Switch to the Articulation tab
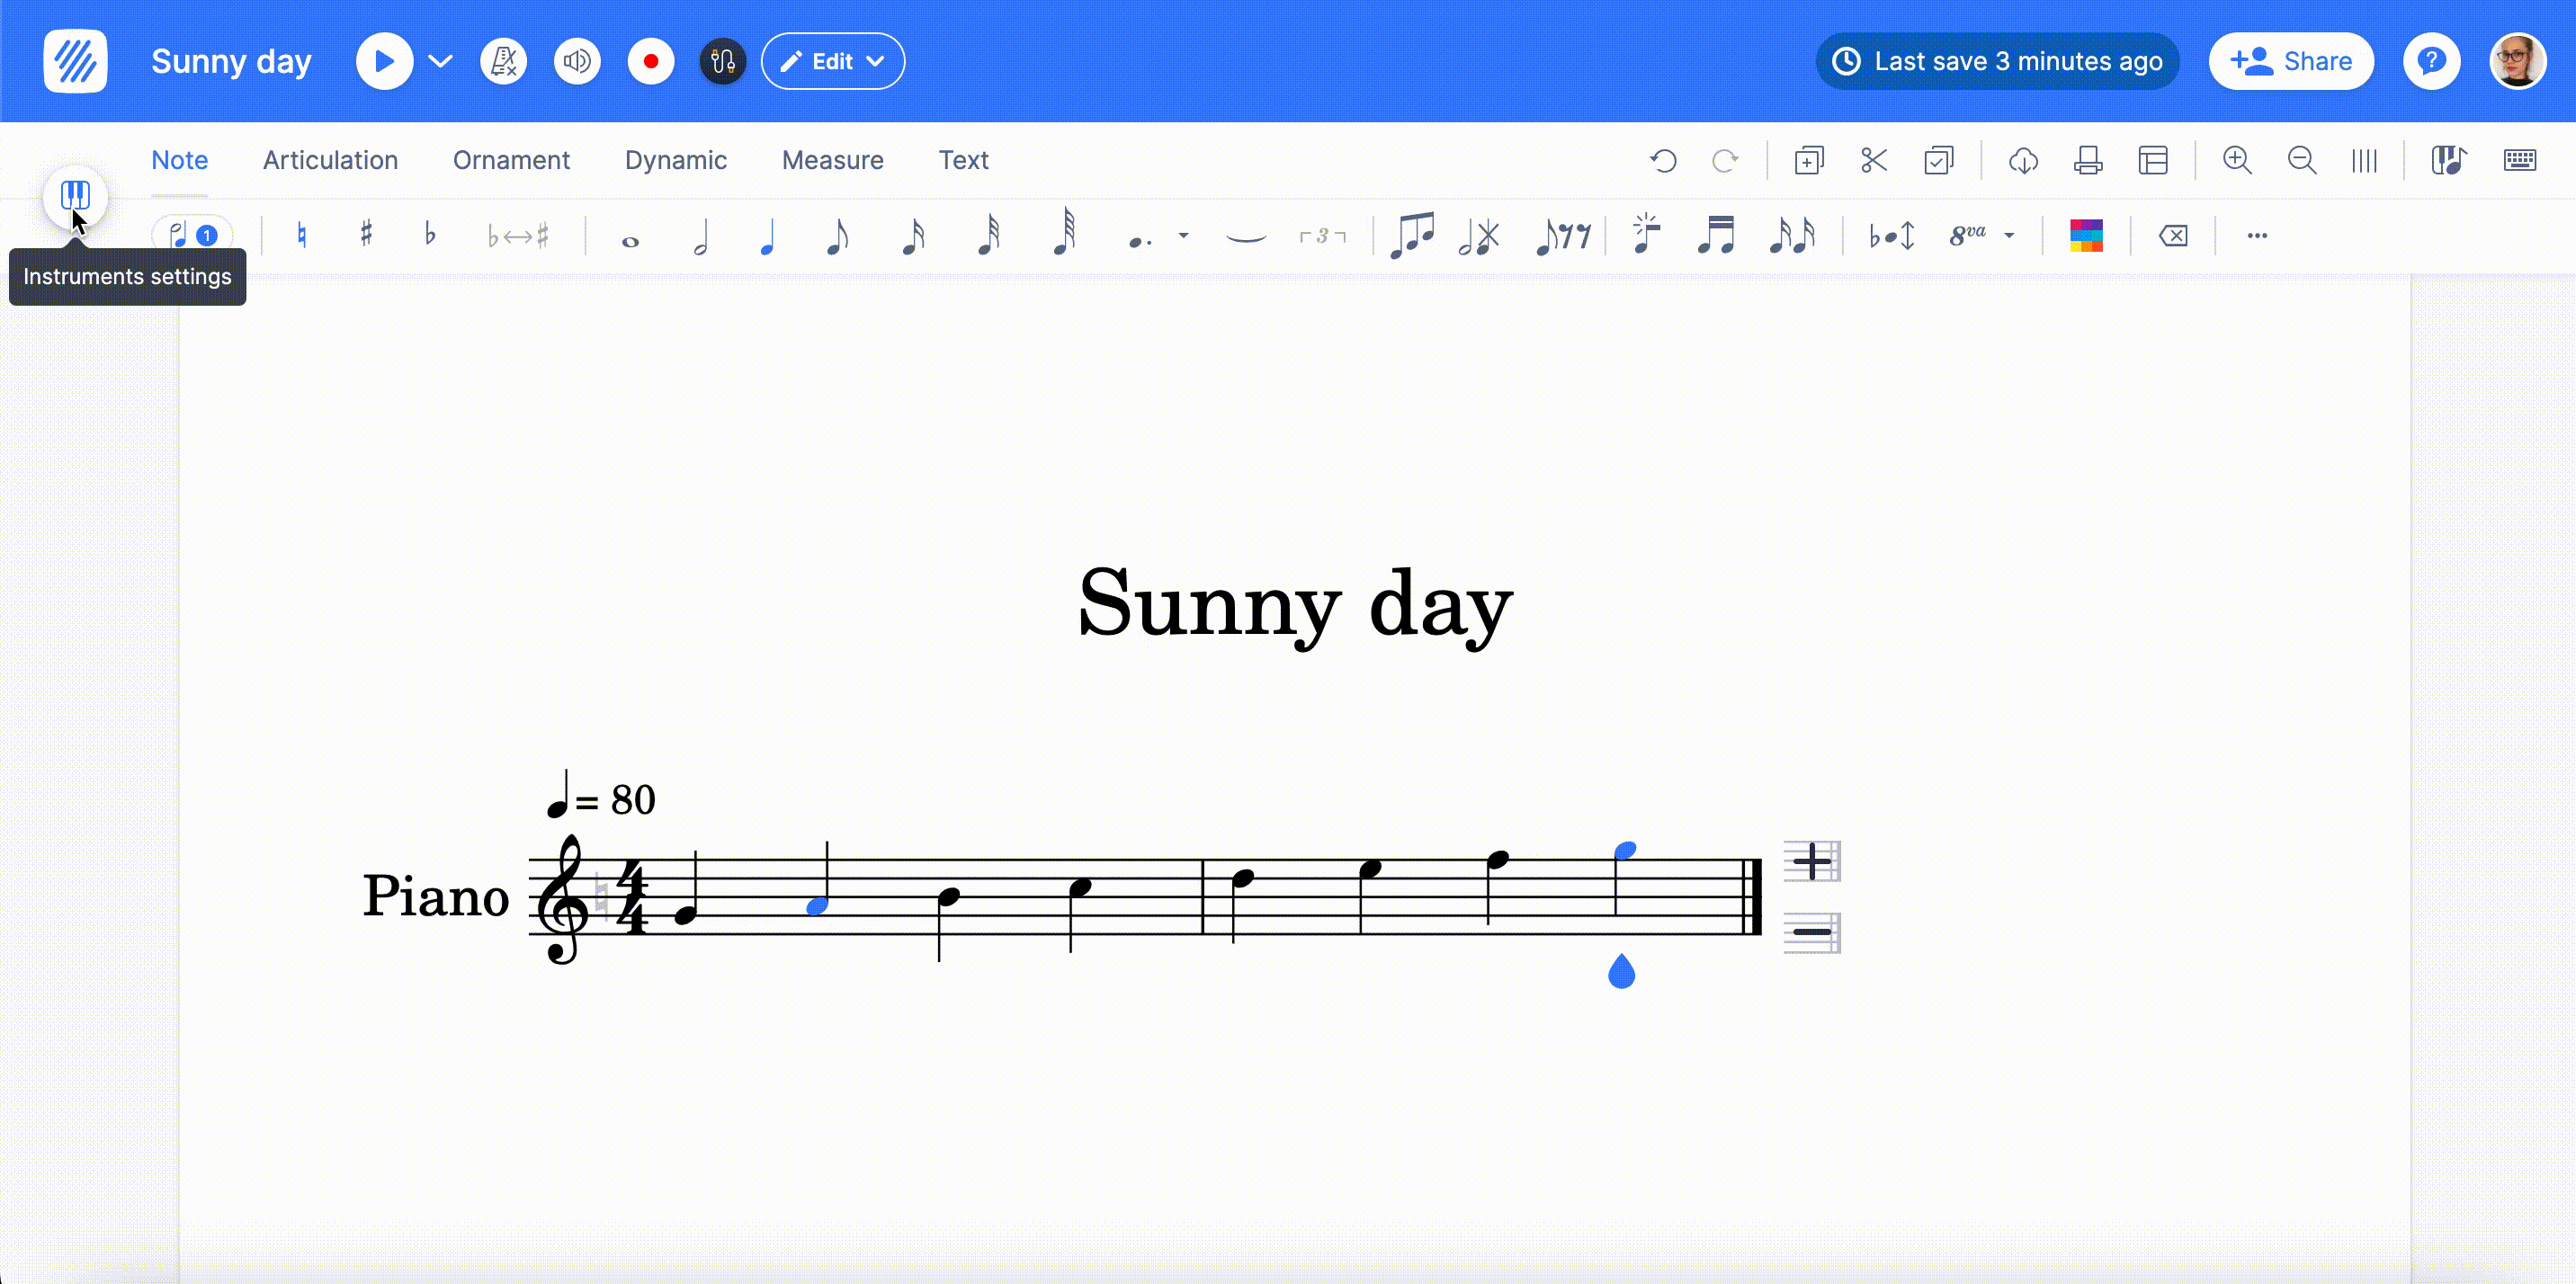 pos(331,160)
